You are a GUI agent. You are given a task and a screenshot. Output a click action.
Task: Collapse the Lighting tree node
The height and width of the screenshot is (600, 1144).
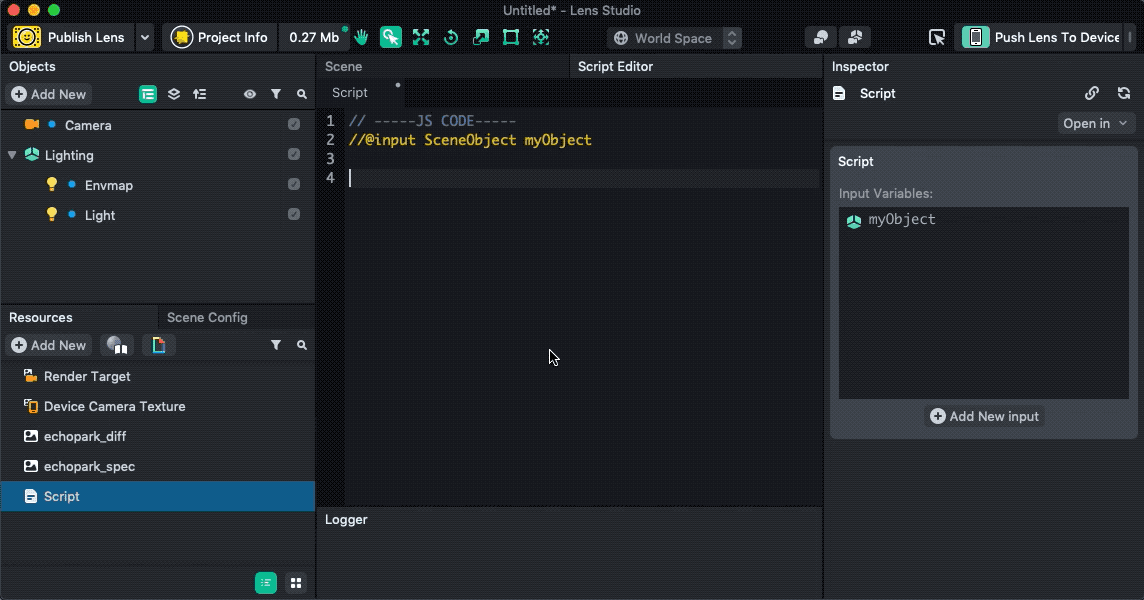(x=12, y=155)
